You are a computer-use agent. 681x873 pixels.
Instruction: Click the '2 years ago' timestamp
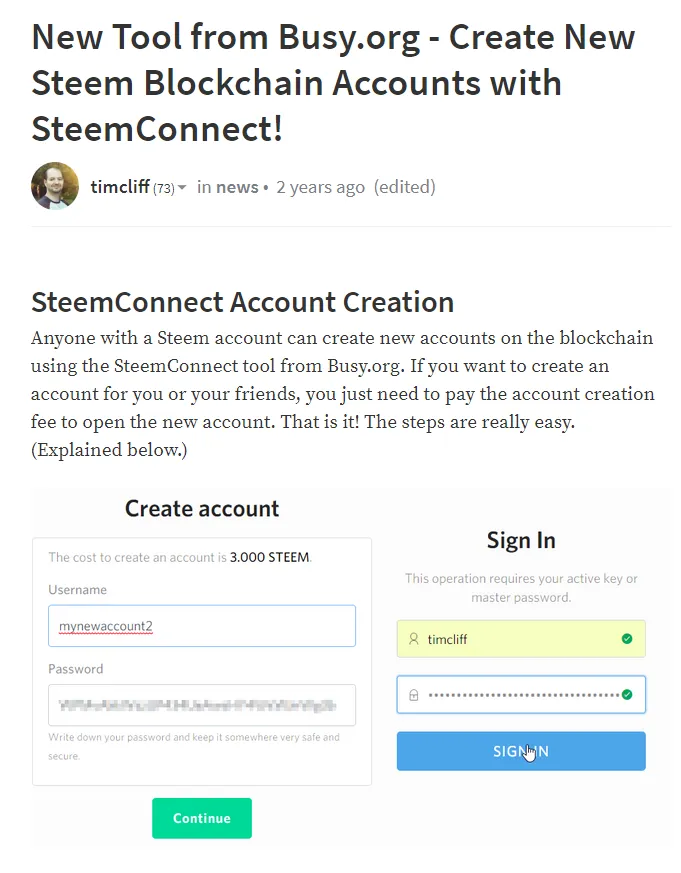coord(321,188)
